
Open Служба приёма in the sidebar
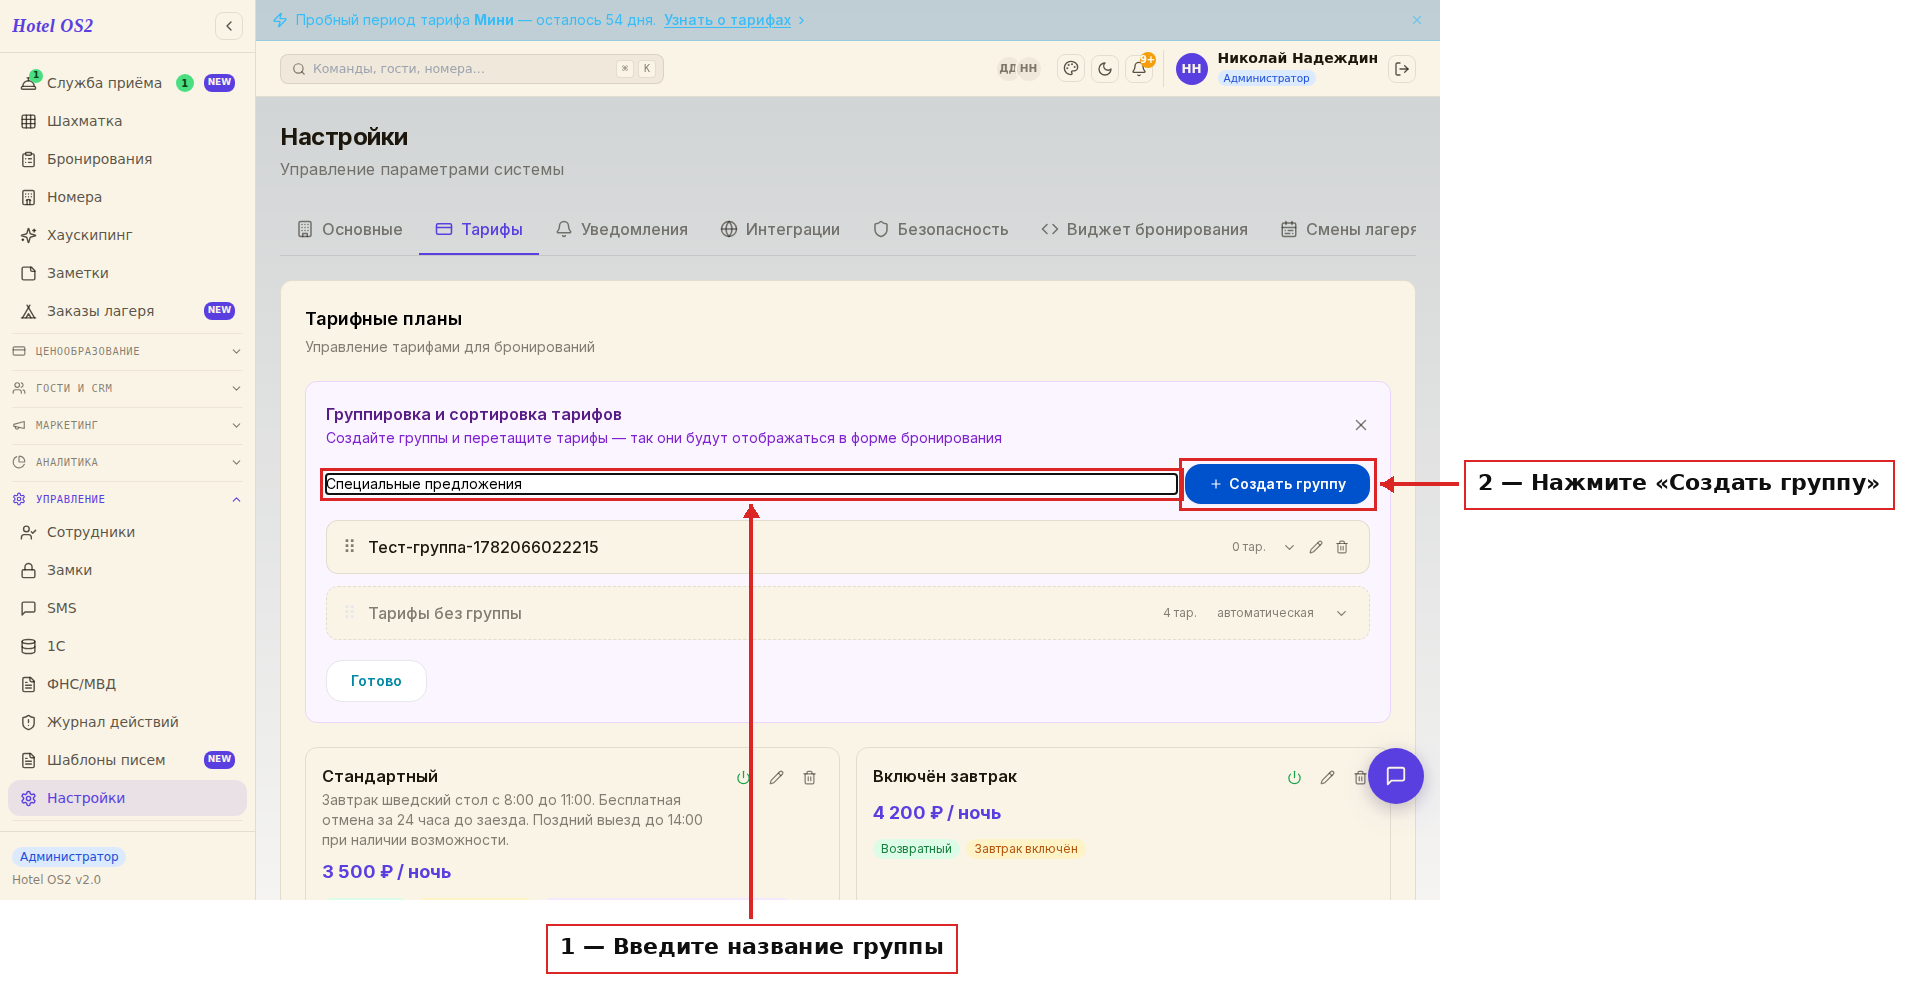tap(127, 83)
